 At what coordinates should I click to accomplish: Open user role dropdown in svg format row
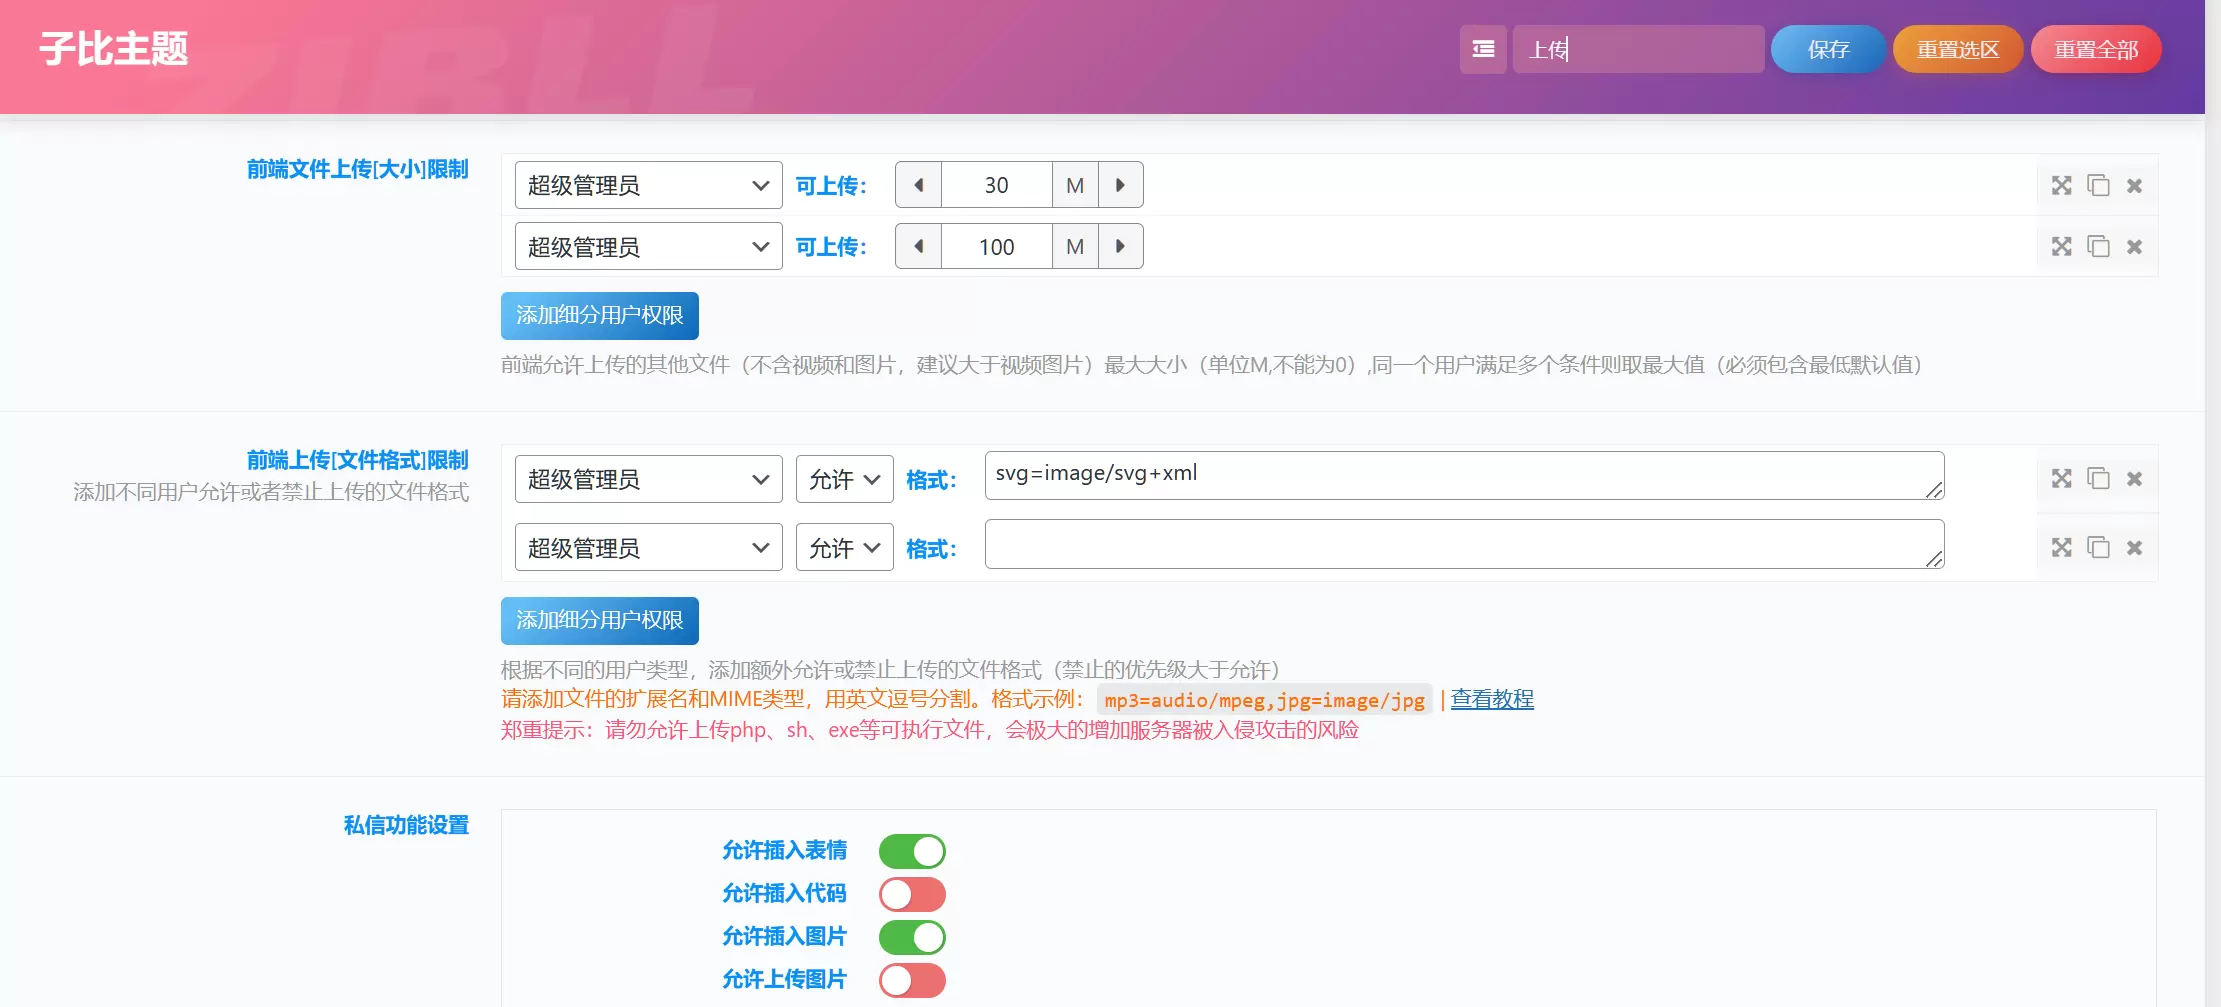pyautogui.click(x=648, y=479)
